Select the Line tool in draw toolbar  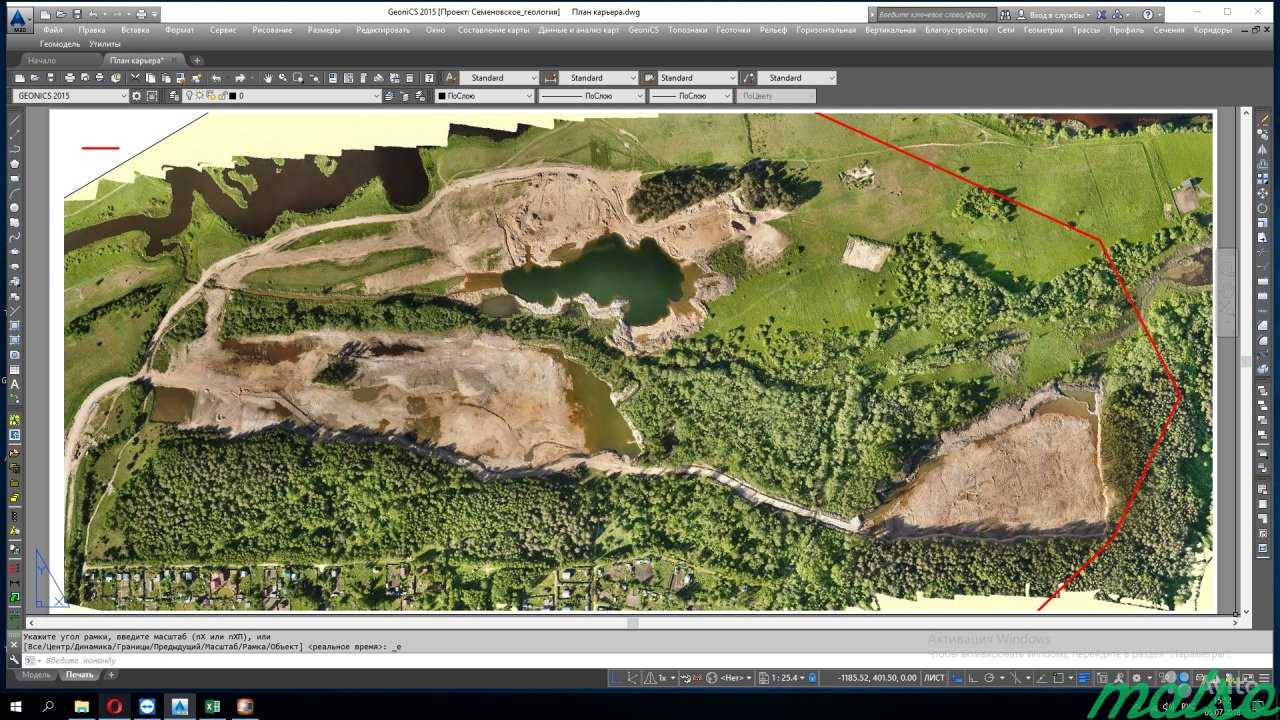click(x=15, y=119)
